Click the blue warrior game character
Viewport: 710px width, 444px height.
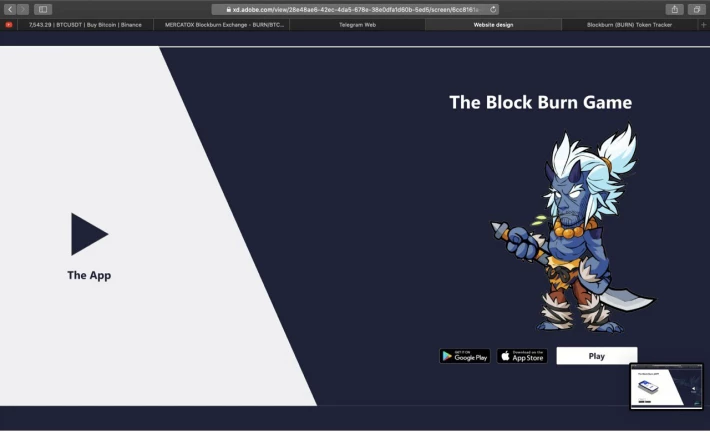pyautogui.click(x=574, y=229)
